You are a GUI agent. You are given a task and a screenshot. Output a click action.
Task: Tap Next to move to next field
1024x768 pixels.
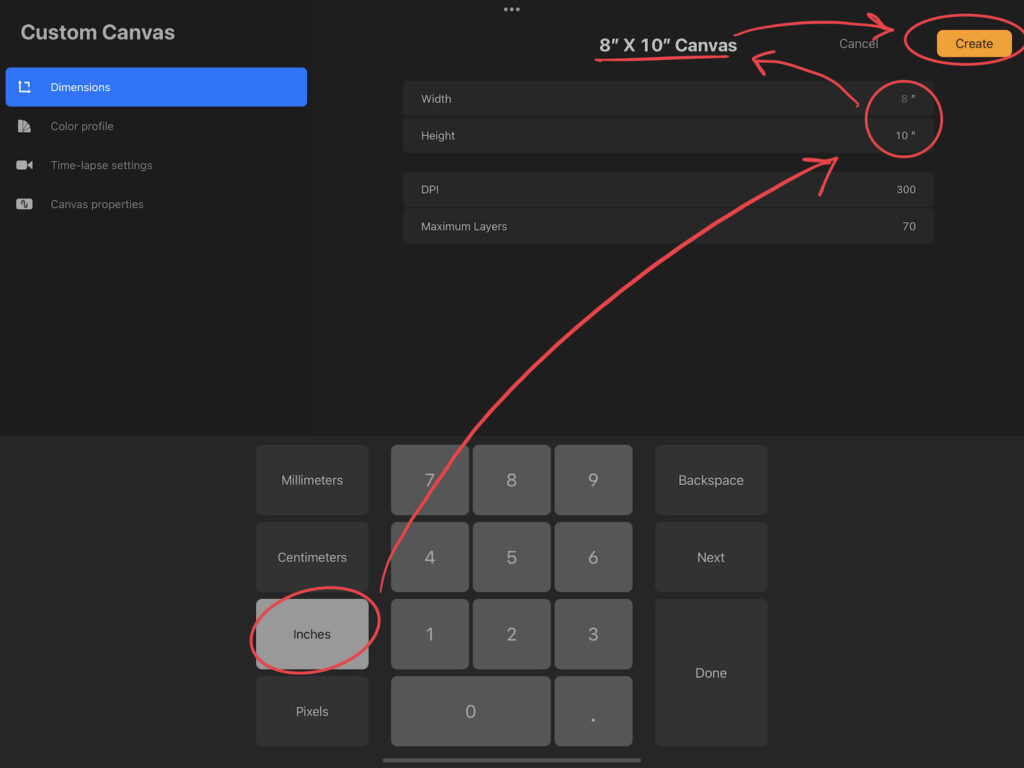(711, 557)
